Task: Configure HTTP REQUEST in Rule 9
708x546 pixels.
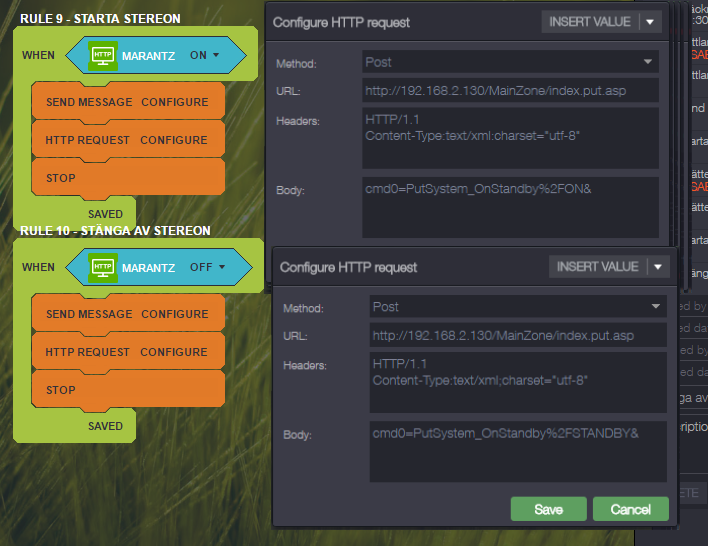Action: [174, 140]
